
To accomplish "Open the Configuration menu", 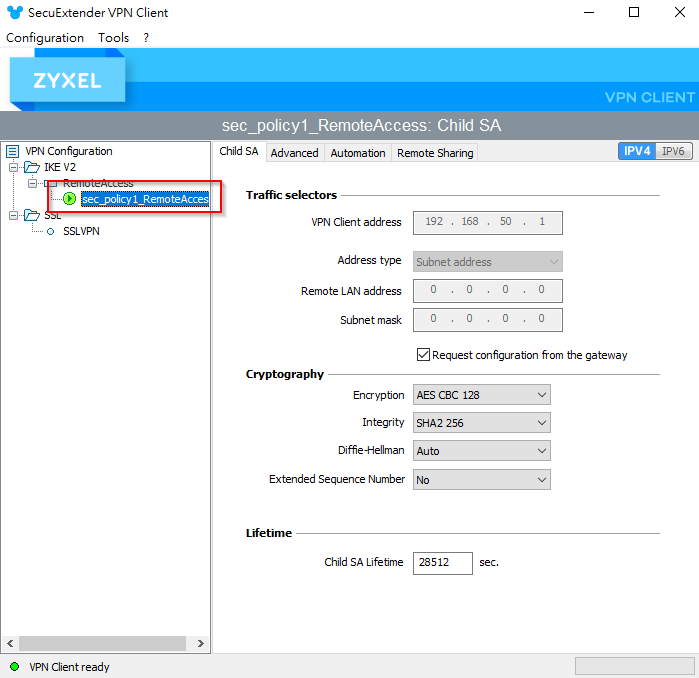I will click(x=45, y=38).
